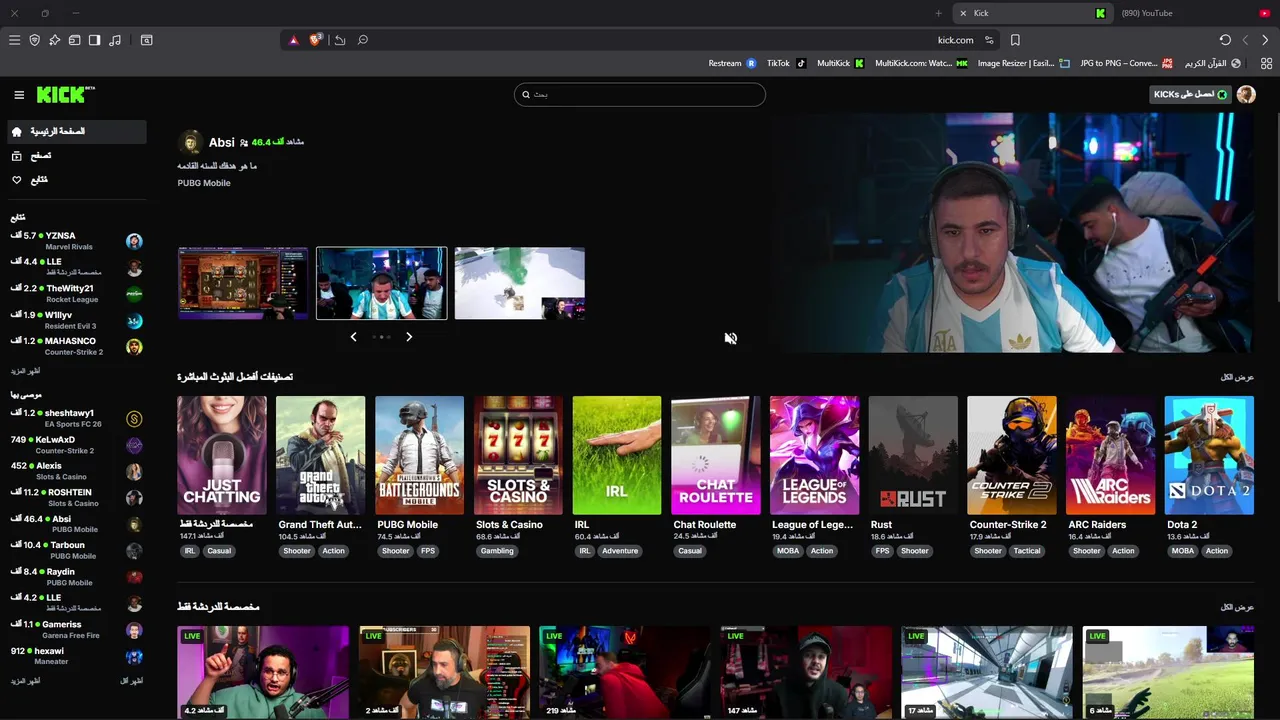Select the browse 'تصفح' sidebar item
This screenshot has width=1280, height=720.
point(77,156)
